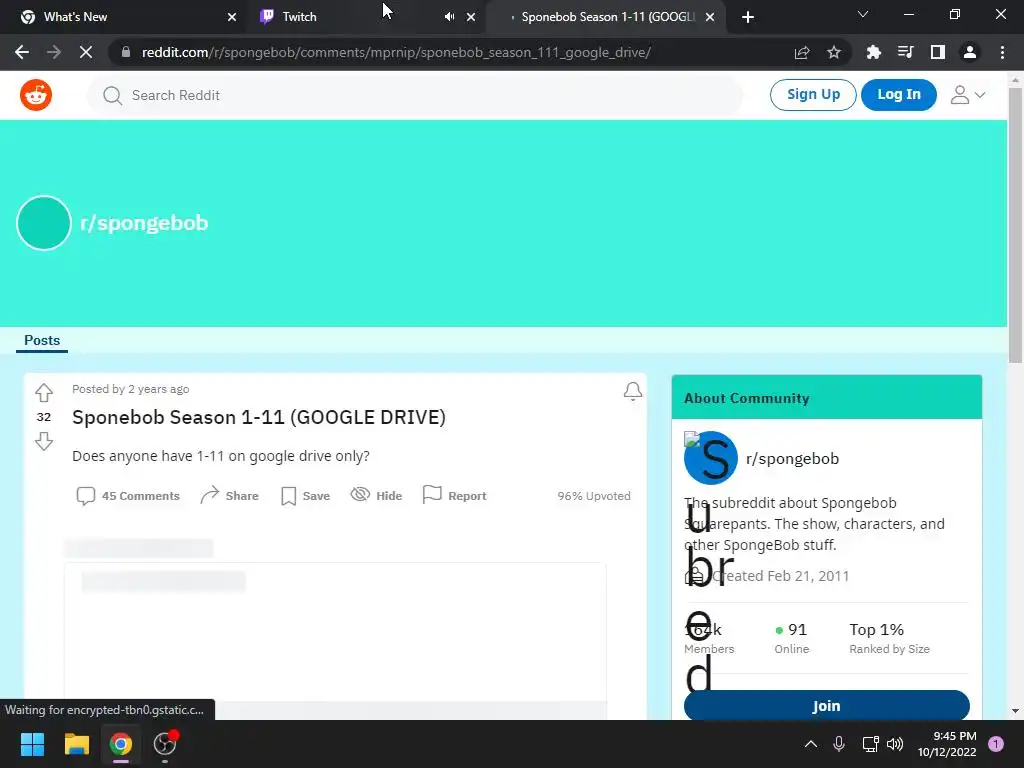The image size is (1024, 768).
Task: Open the Windows Start menu
Action: tap(32, 744)
